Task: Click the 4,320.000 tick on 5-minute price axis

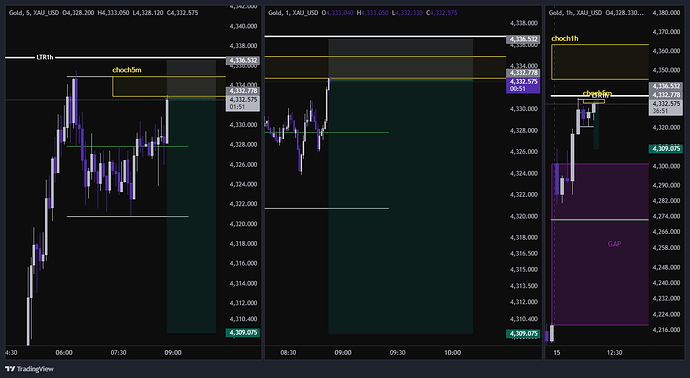Action: 243,224
